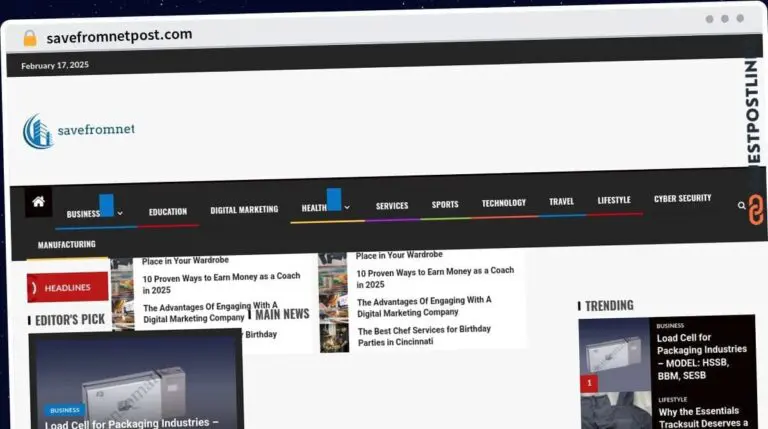Click the savefromnet building logo
768x429 pixels.
38,131
